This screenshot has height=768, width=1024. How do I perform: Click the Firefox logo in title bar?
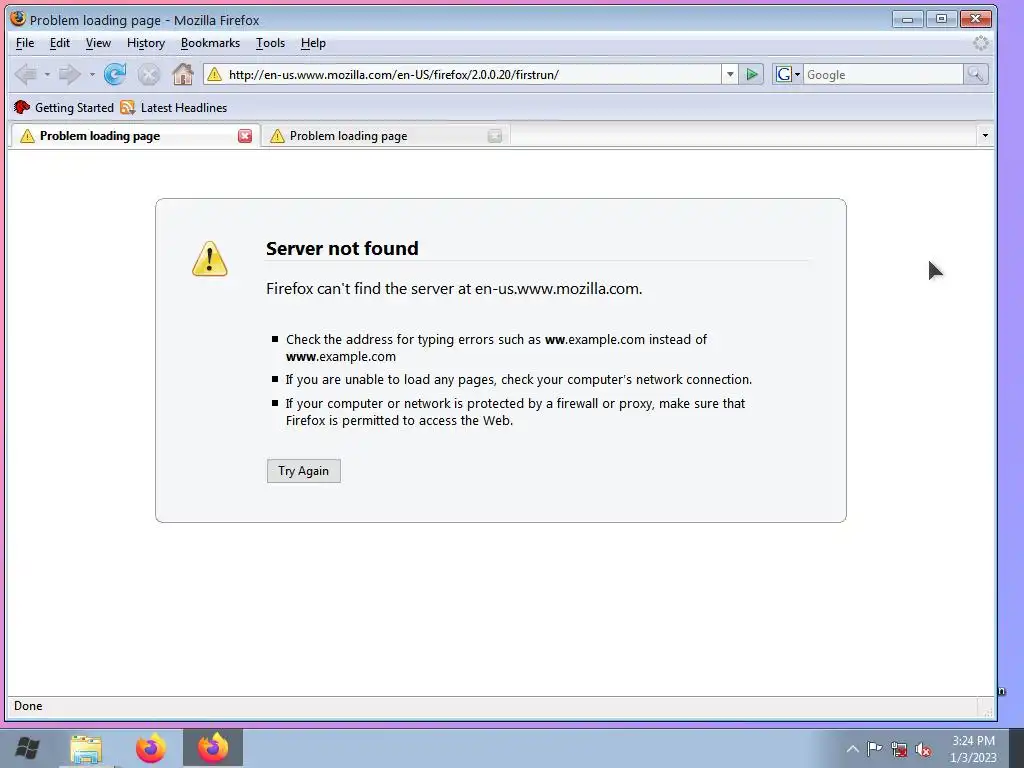pos(18,19)
